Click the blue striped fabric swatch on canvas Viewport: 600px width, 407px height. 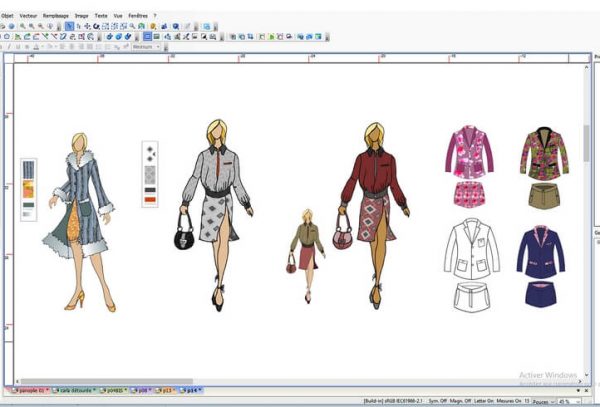pos(28,170)
